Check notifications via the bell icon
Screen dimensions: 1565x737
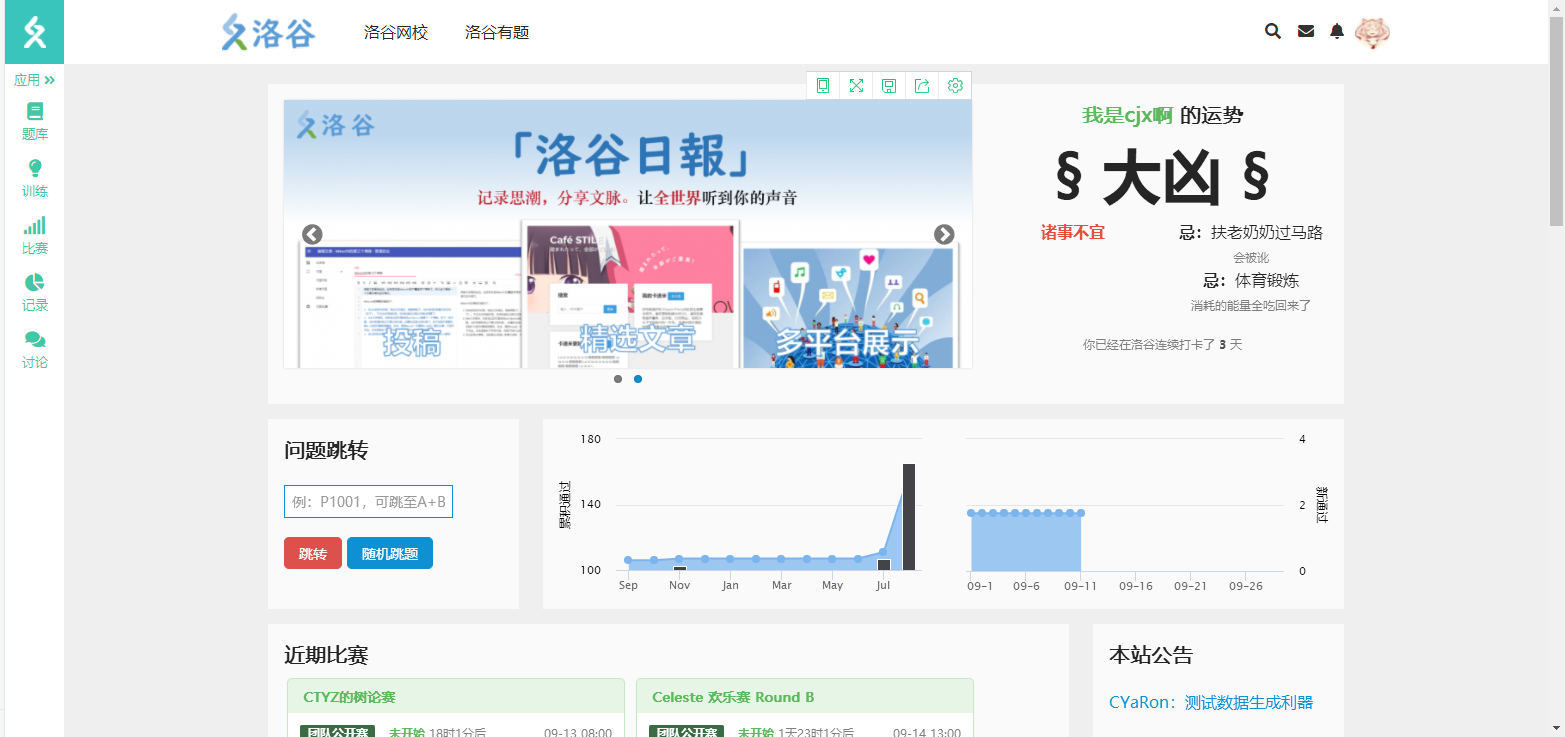tap(1336, 31)
